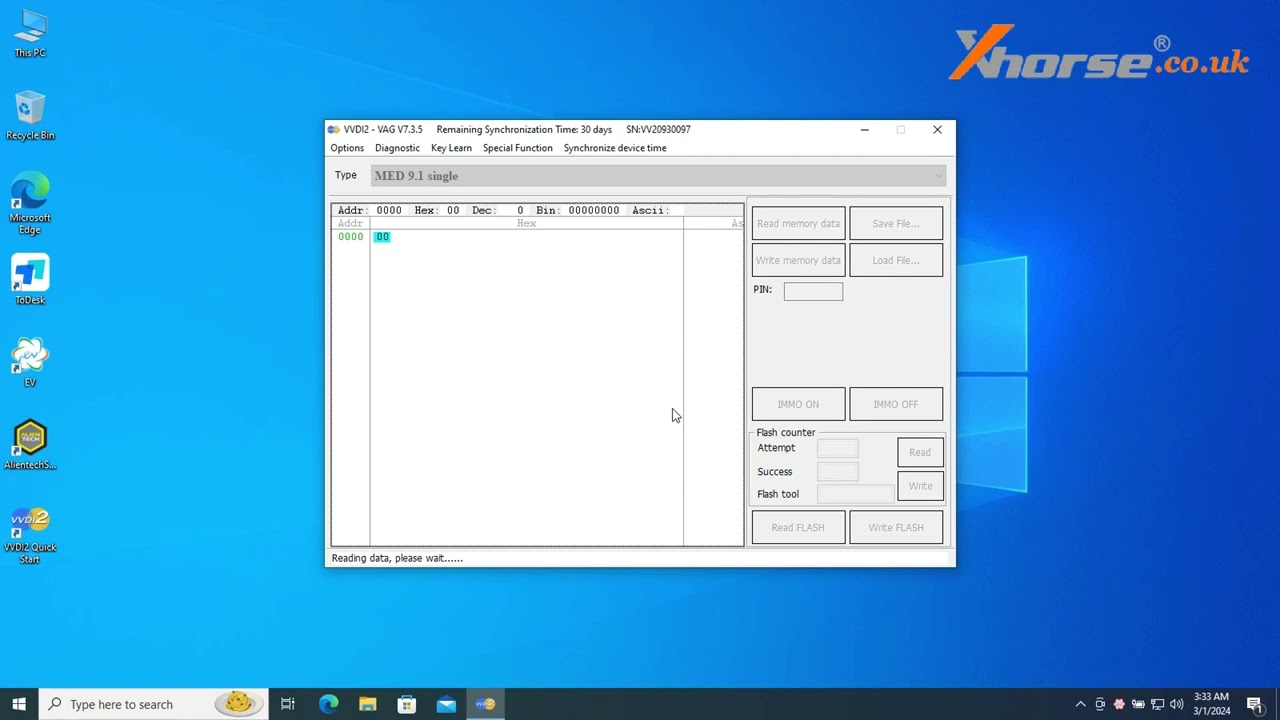Click the IMMO ON button

[x=798, y=404]
